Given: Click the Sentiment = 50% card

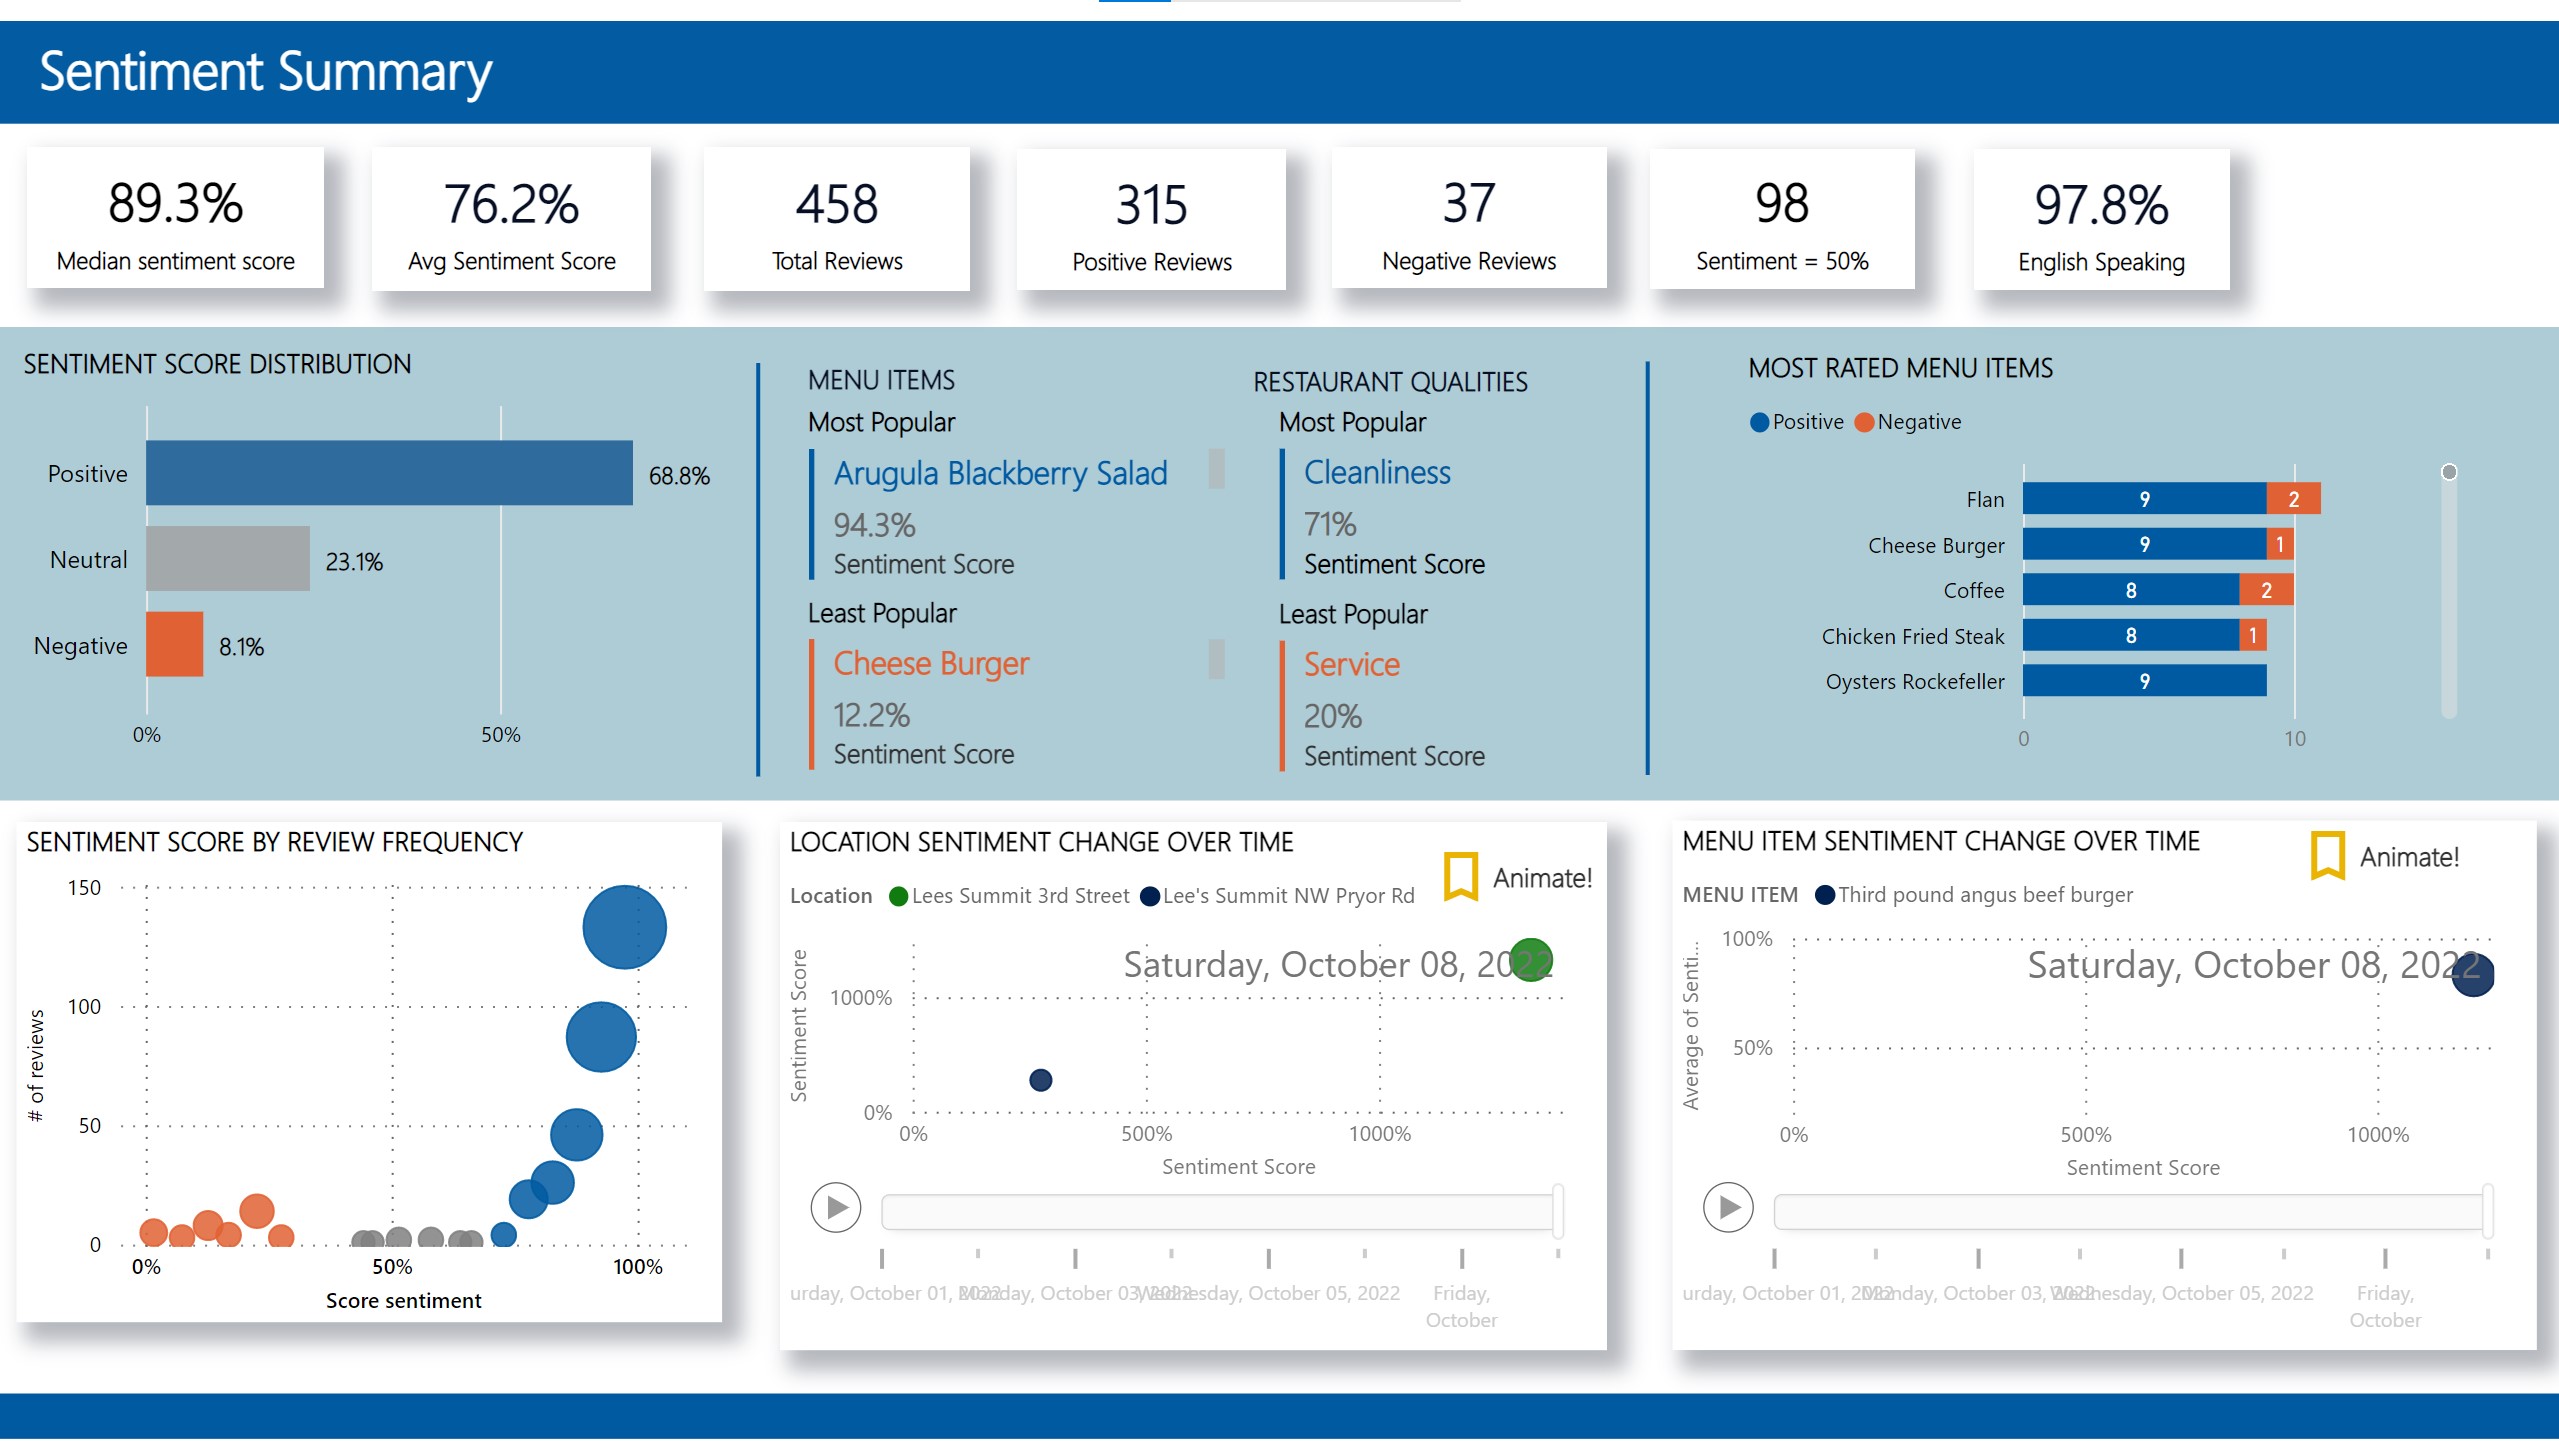Looking at the screenshot, I should pos(1782,219).
